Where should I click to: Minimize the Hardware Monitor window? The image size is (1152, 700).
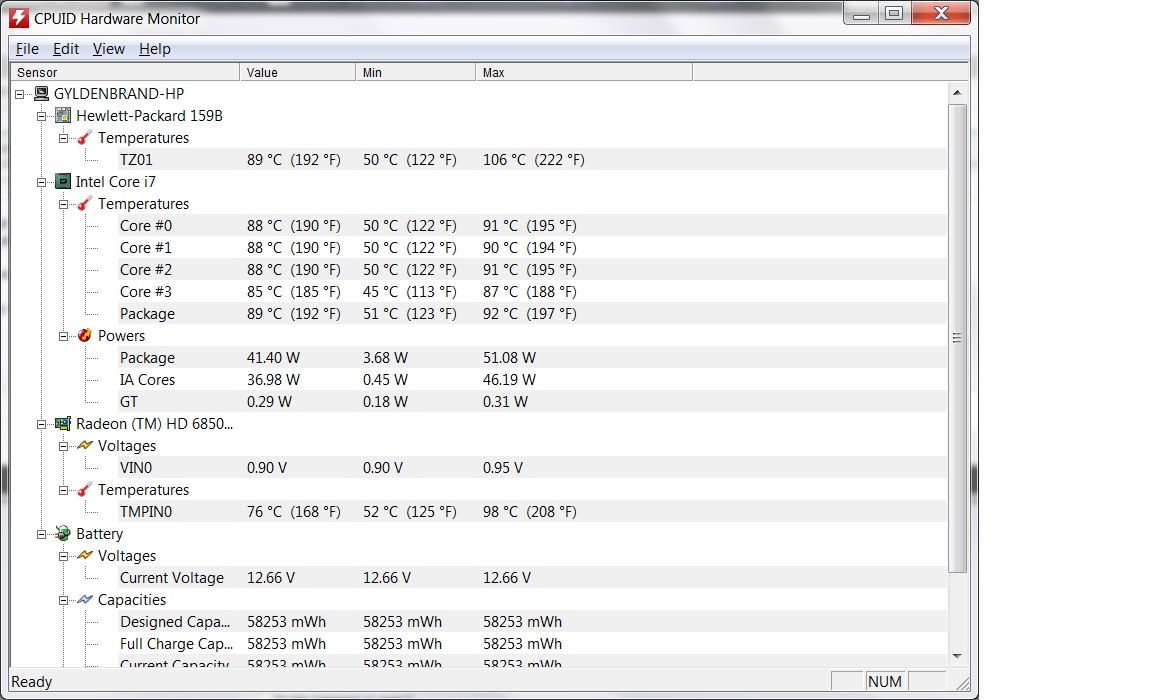click(x=862, y=13)
